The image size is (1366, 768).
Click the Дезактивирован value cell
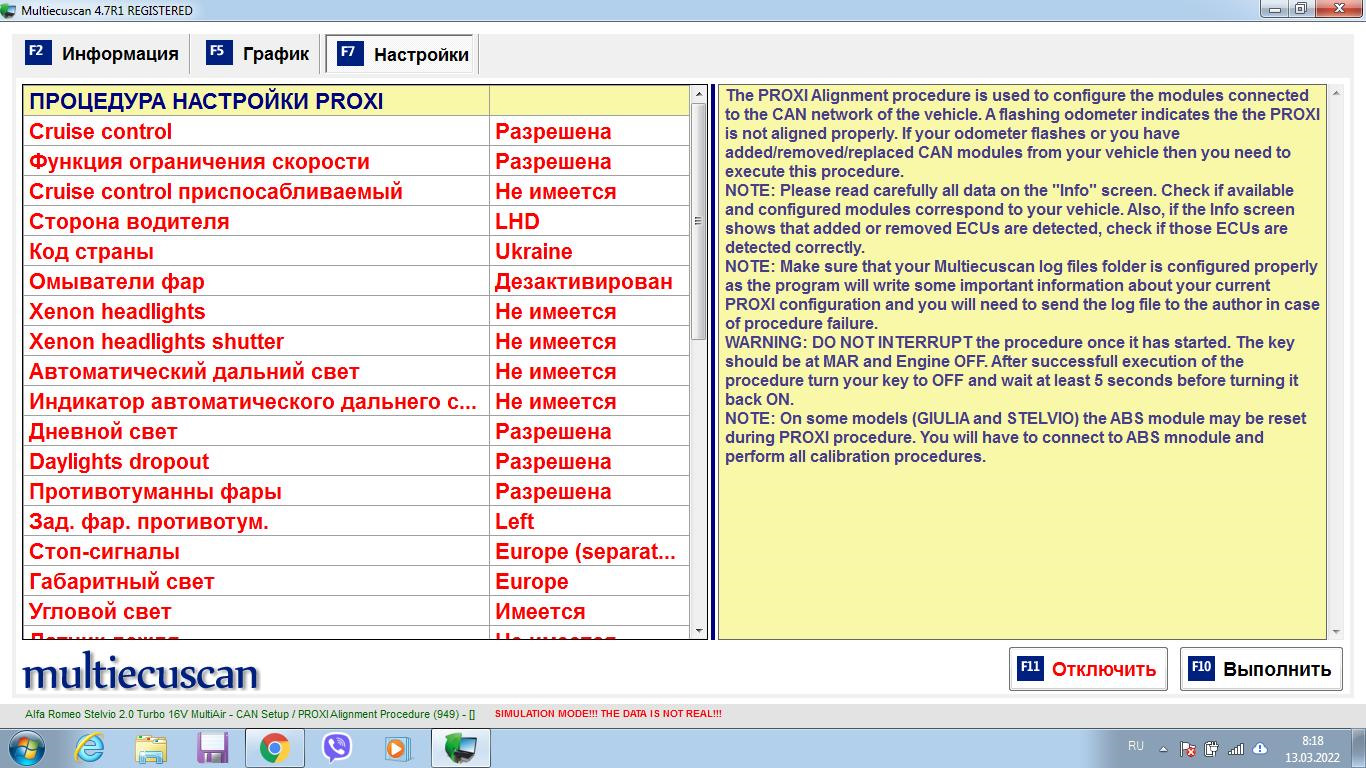pyautogui.click(x=590, y=281)
